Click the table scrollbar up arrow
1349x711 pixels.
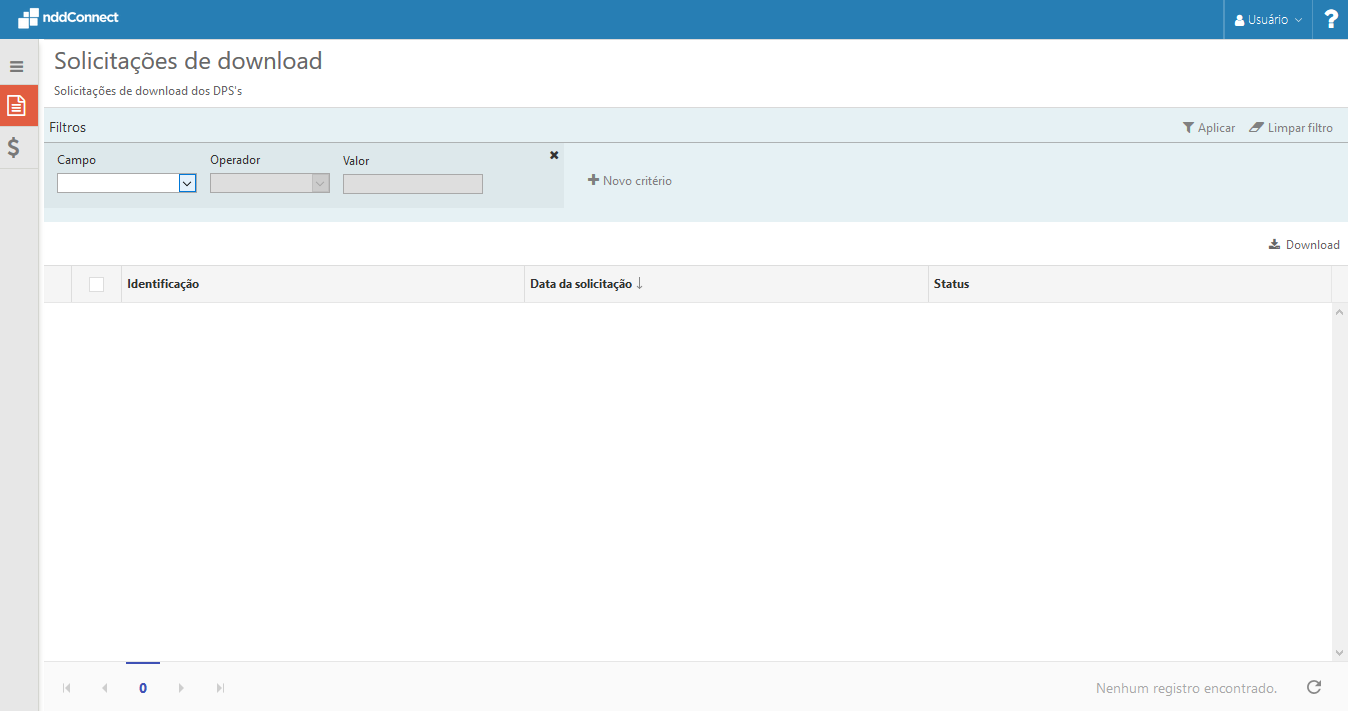[1340, 312]
